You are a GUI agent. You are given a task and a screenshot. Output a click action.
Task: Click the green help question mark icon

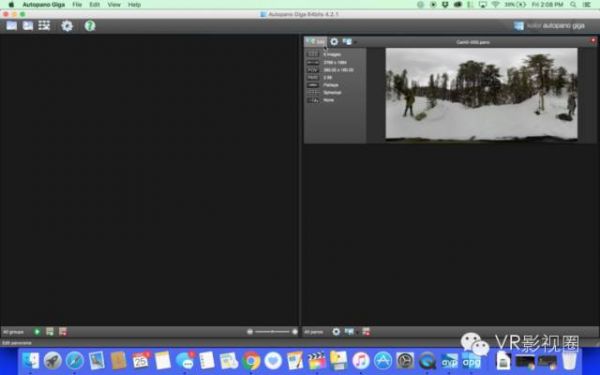pos(90,26)
